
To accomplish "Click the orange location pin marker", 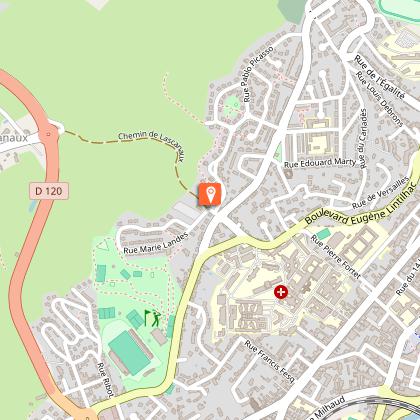I will click(210, 194).
